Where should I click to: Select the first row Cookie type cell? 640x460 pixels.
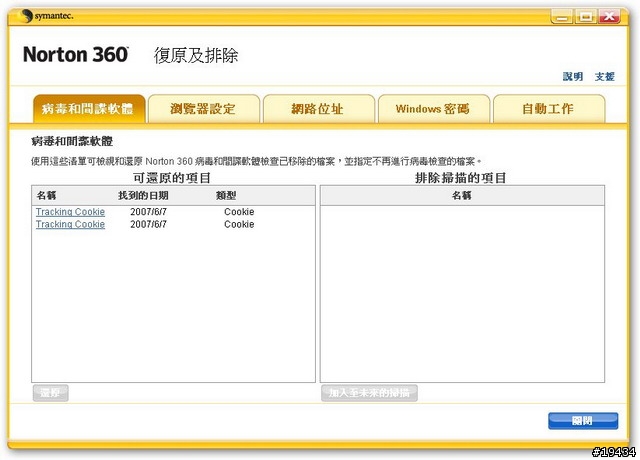pyautogui.click(x=239, y=212)
